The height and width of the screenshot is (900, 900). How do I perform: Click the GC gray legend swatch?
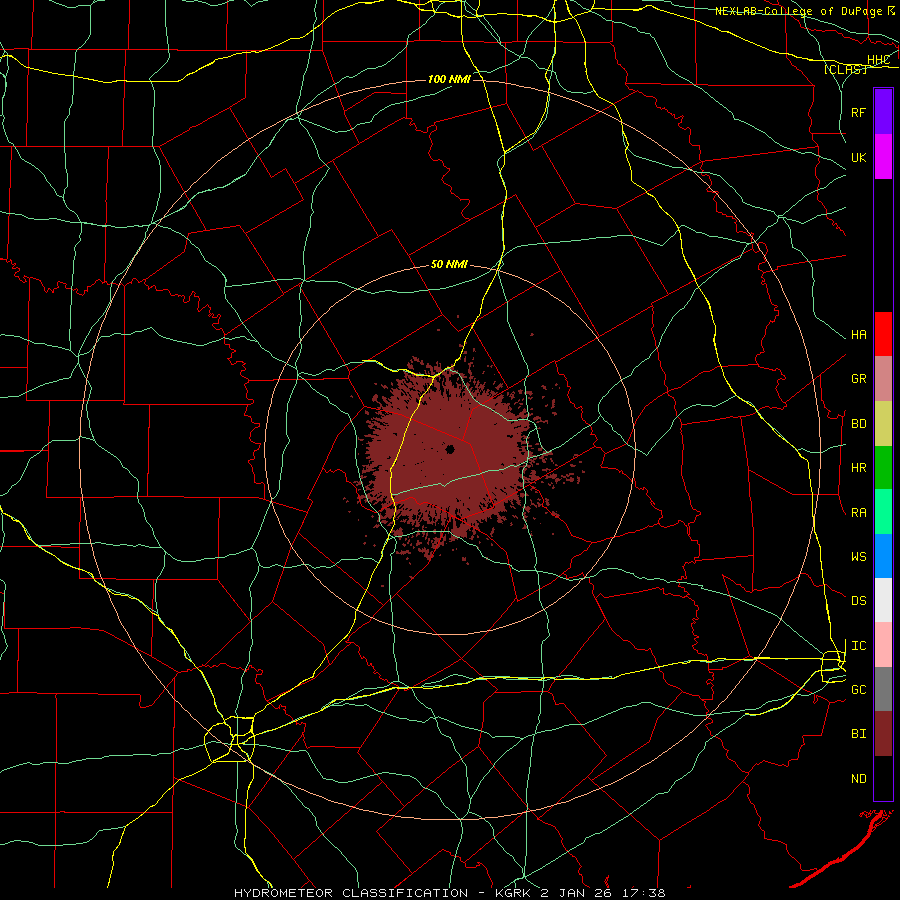[x=883, y=689]
